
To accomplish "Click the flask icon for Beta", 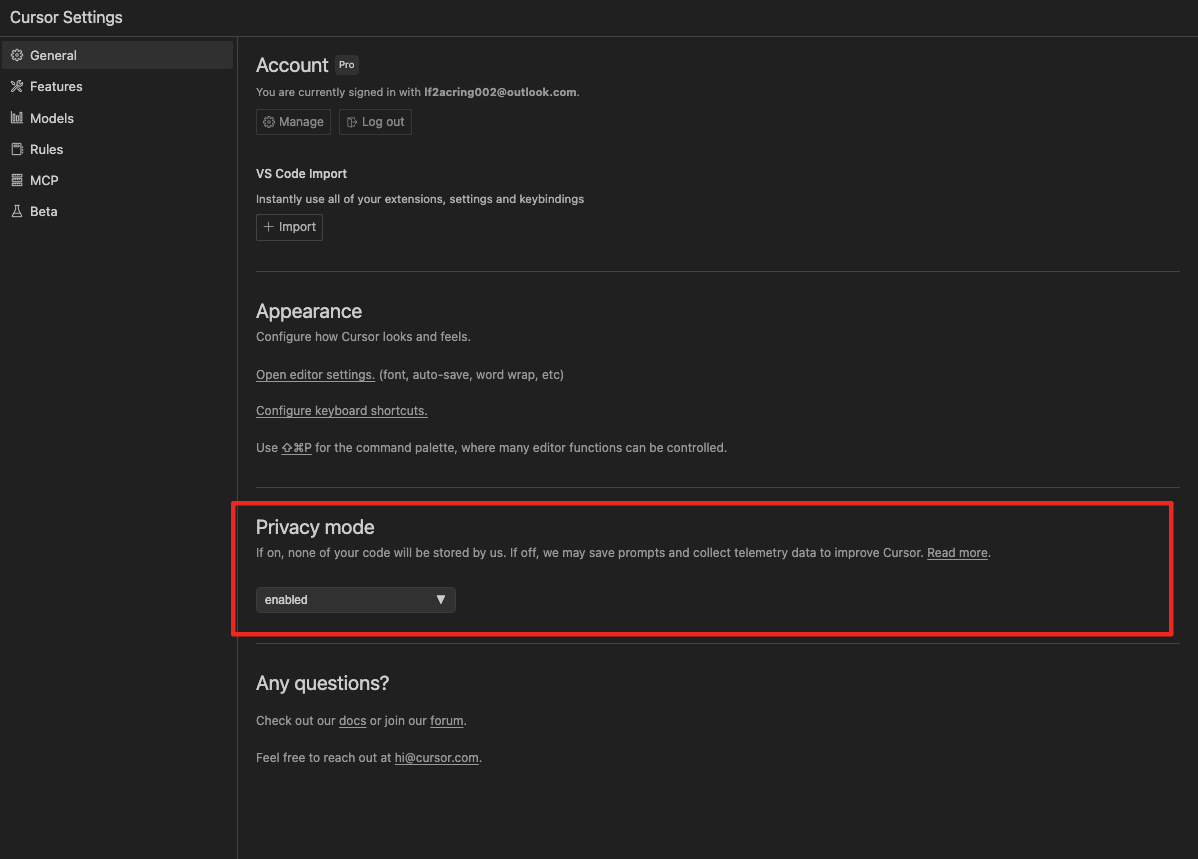I will [x=17, y=212].
